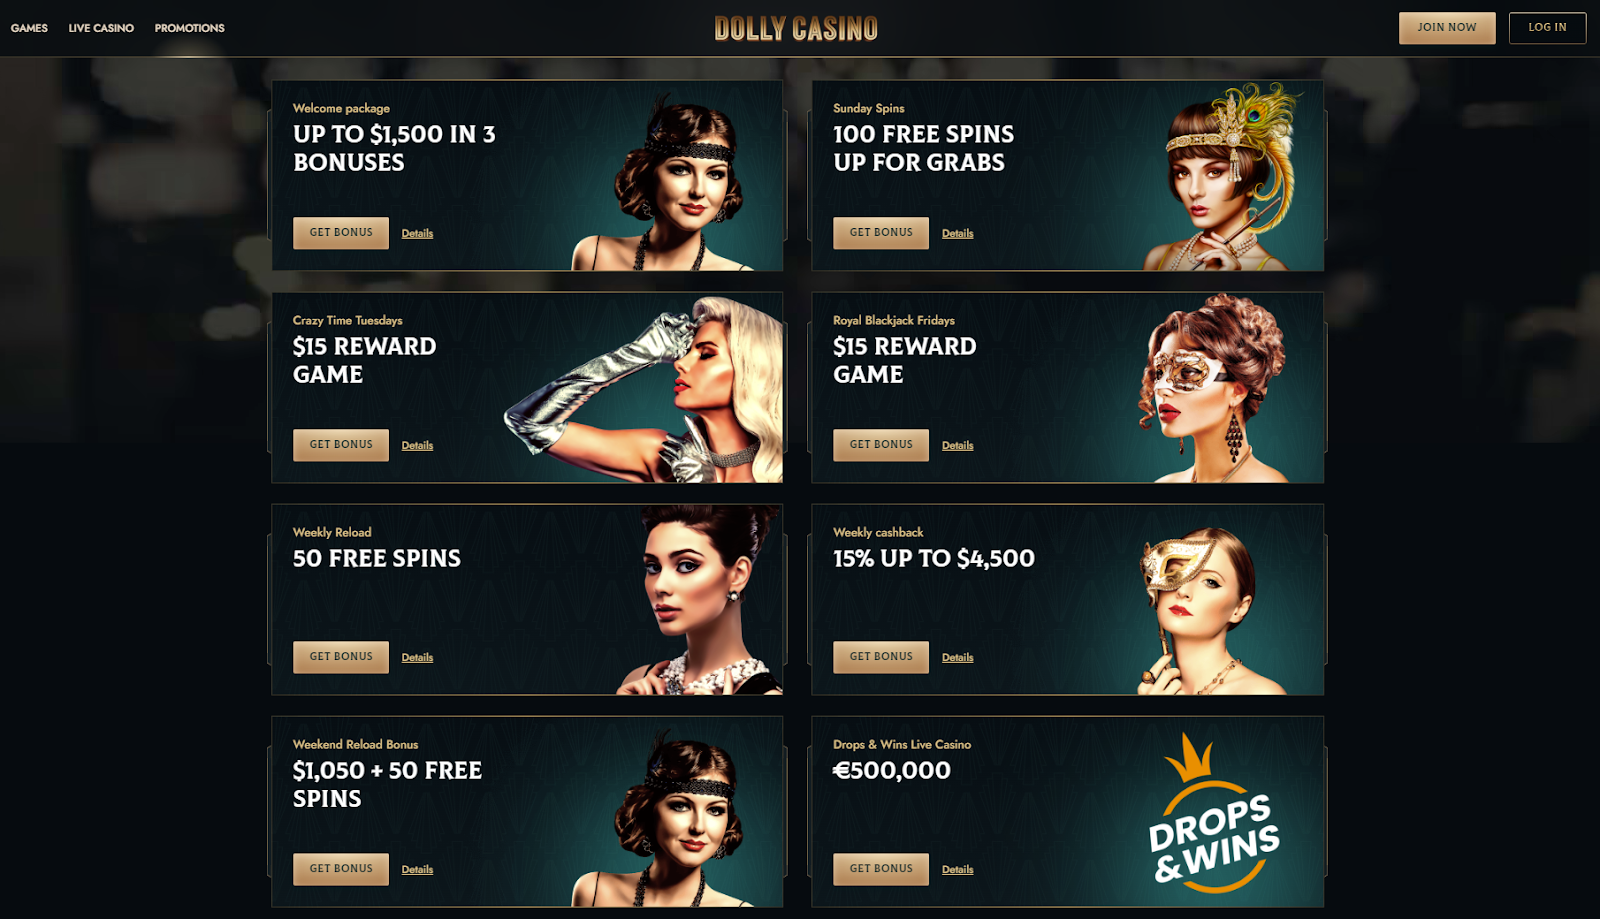This screenshot has height=919, width=1600.
Task: Open Details for Royal Blackjack Fridays
Action: (x=957, y=445)
